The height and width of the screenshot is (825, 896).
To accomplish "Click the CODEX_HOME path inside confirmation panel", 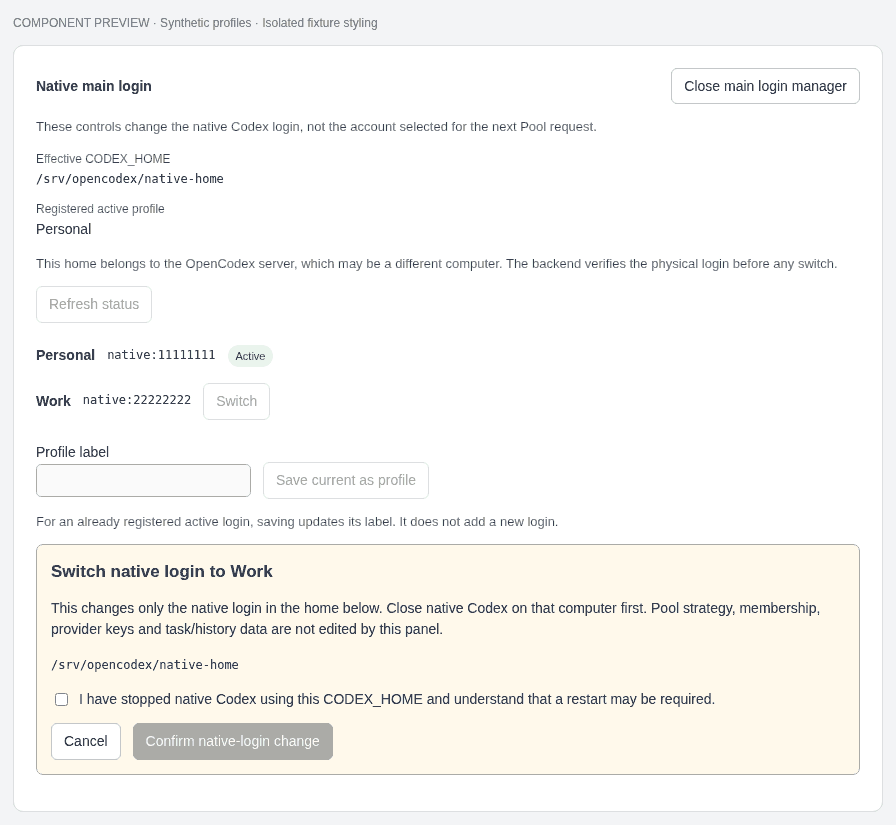I will click(145, 665).
